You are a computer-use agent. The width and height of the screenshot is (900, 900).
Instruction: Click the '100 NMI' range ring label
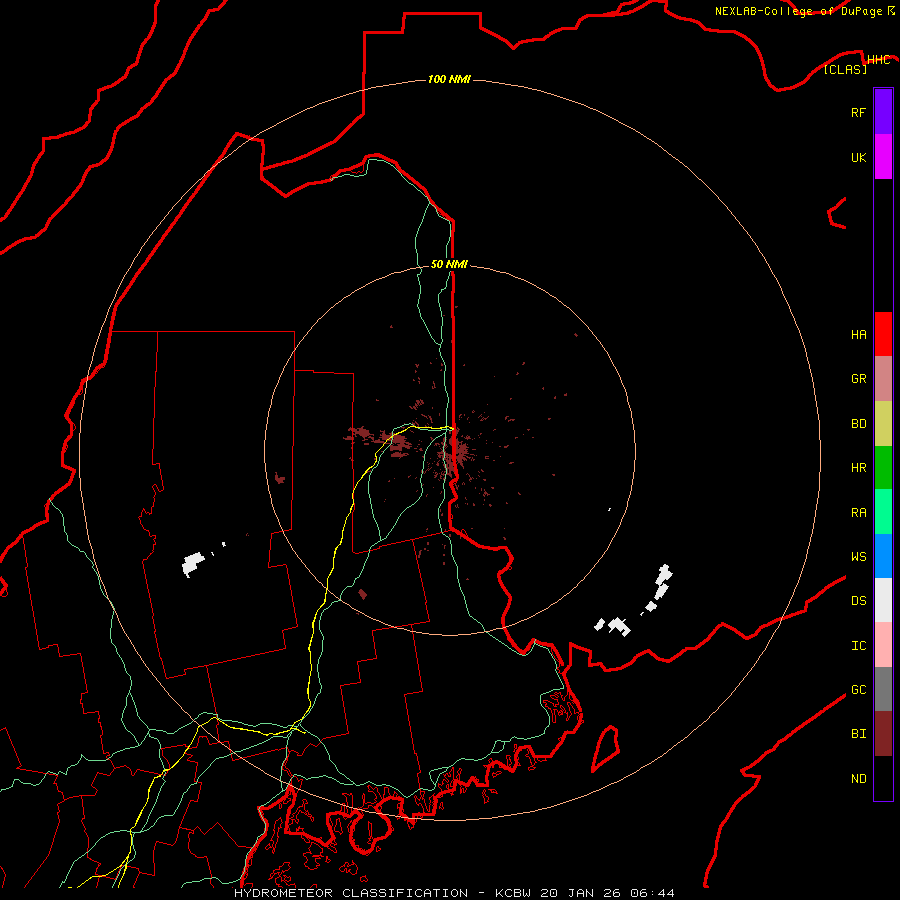(x=449, y=79)
